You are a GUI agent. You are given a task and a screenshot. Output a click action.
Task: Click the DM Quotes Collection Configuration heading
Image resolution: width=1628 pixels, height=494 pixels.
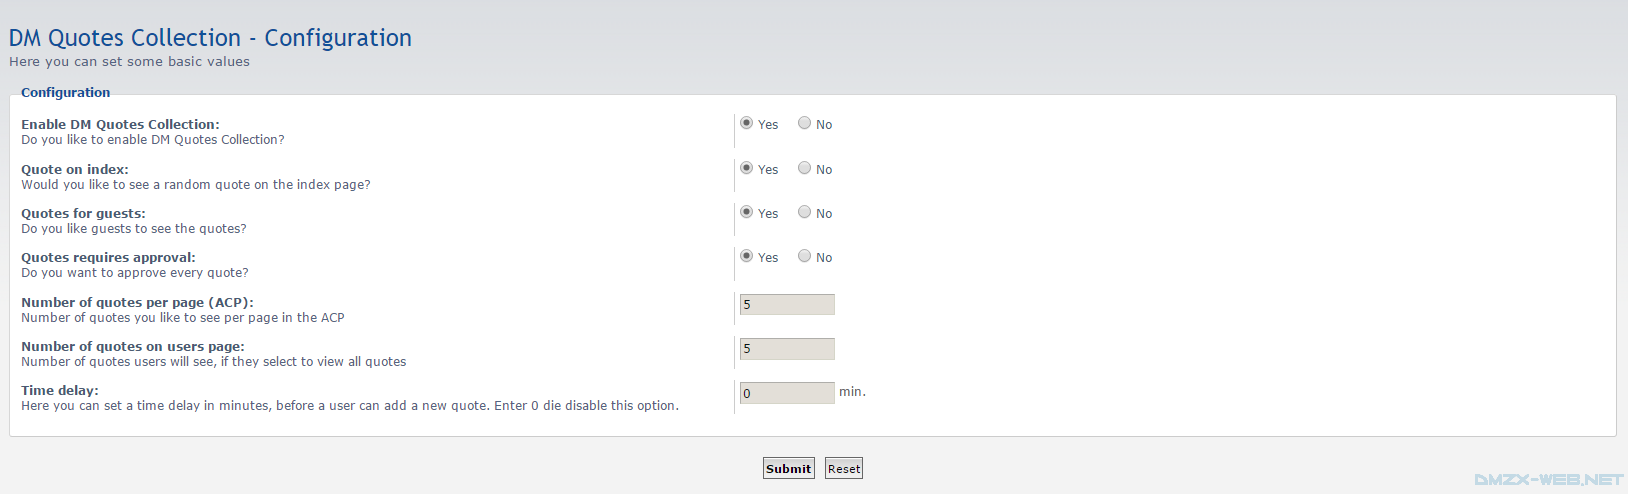210,38
